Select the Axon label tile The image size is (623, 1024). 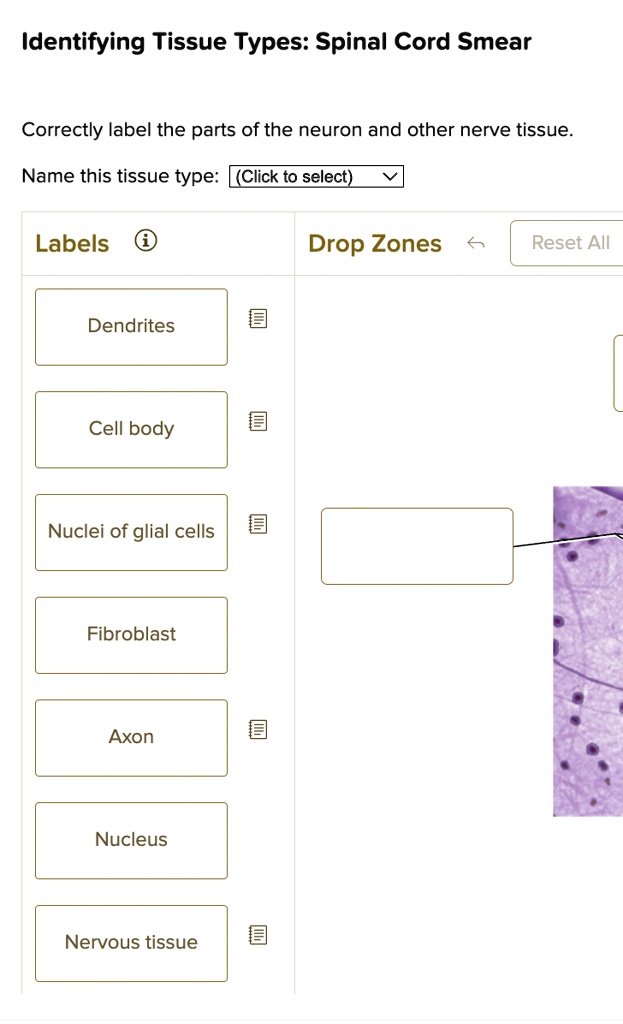pos(131,737)
